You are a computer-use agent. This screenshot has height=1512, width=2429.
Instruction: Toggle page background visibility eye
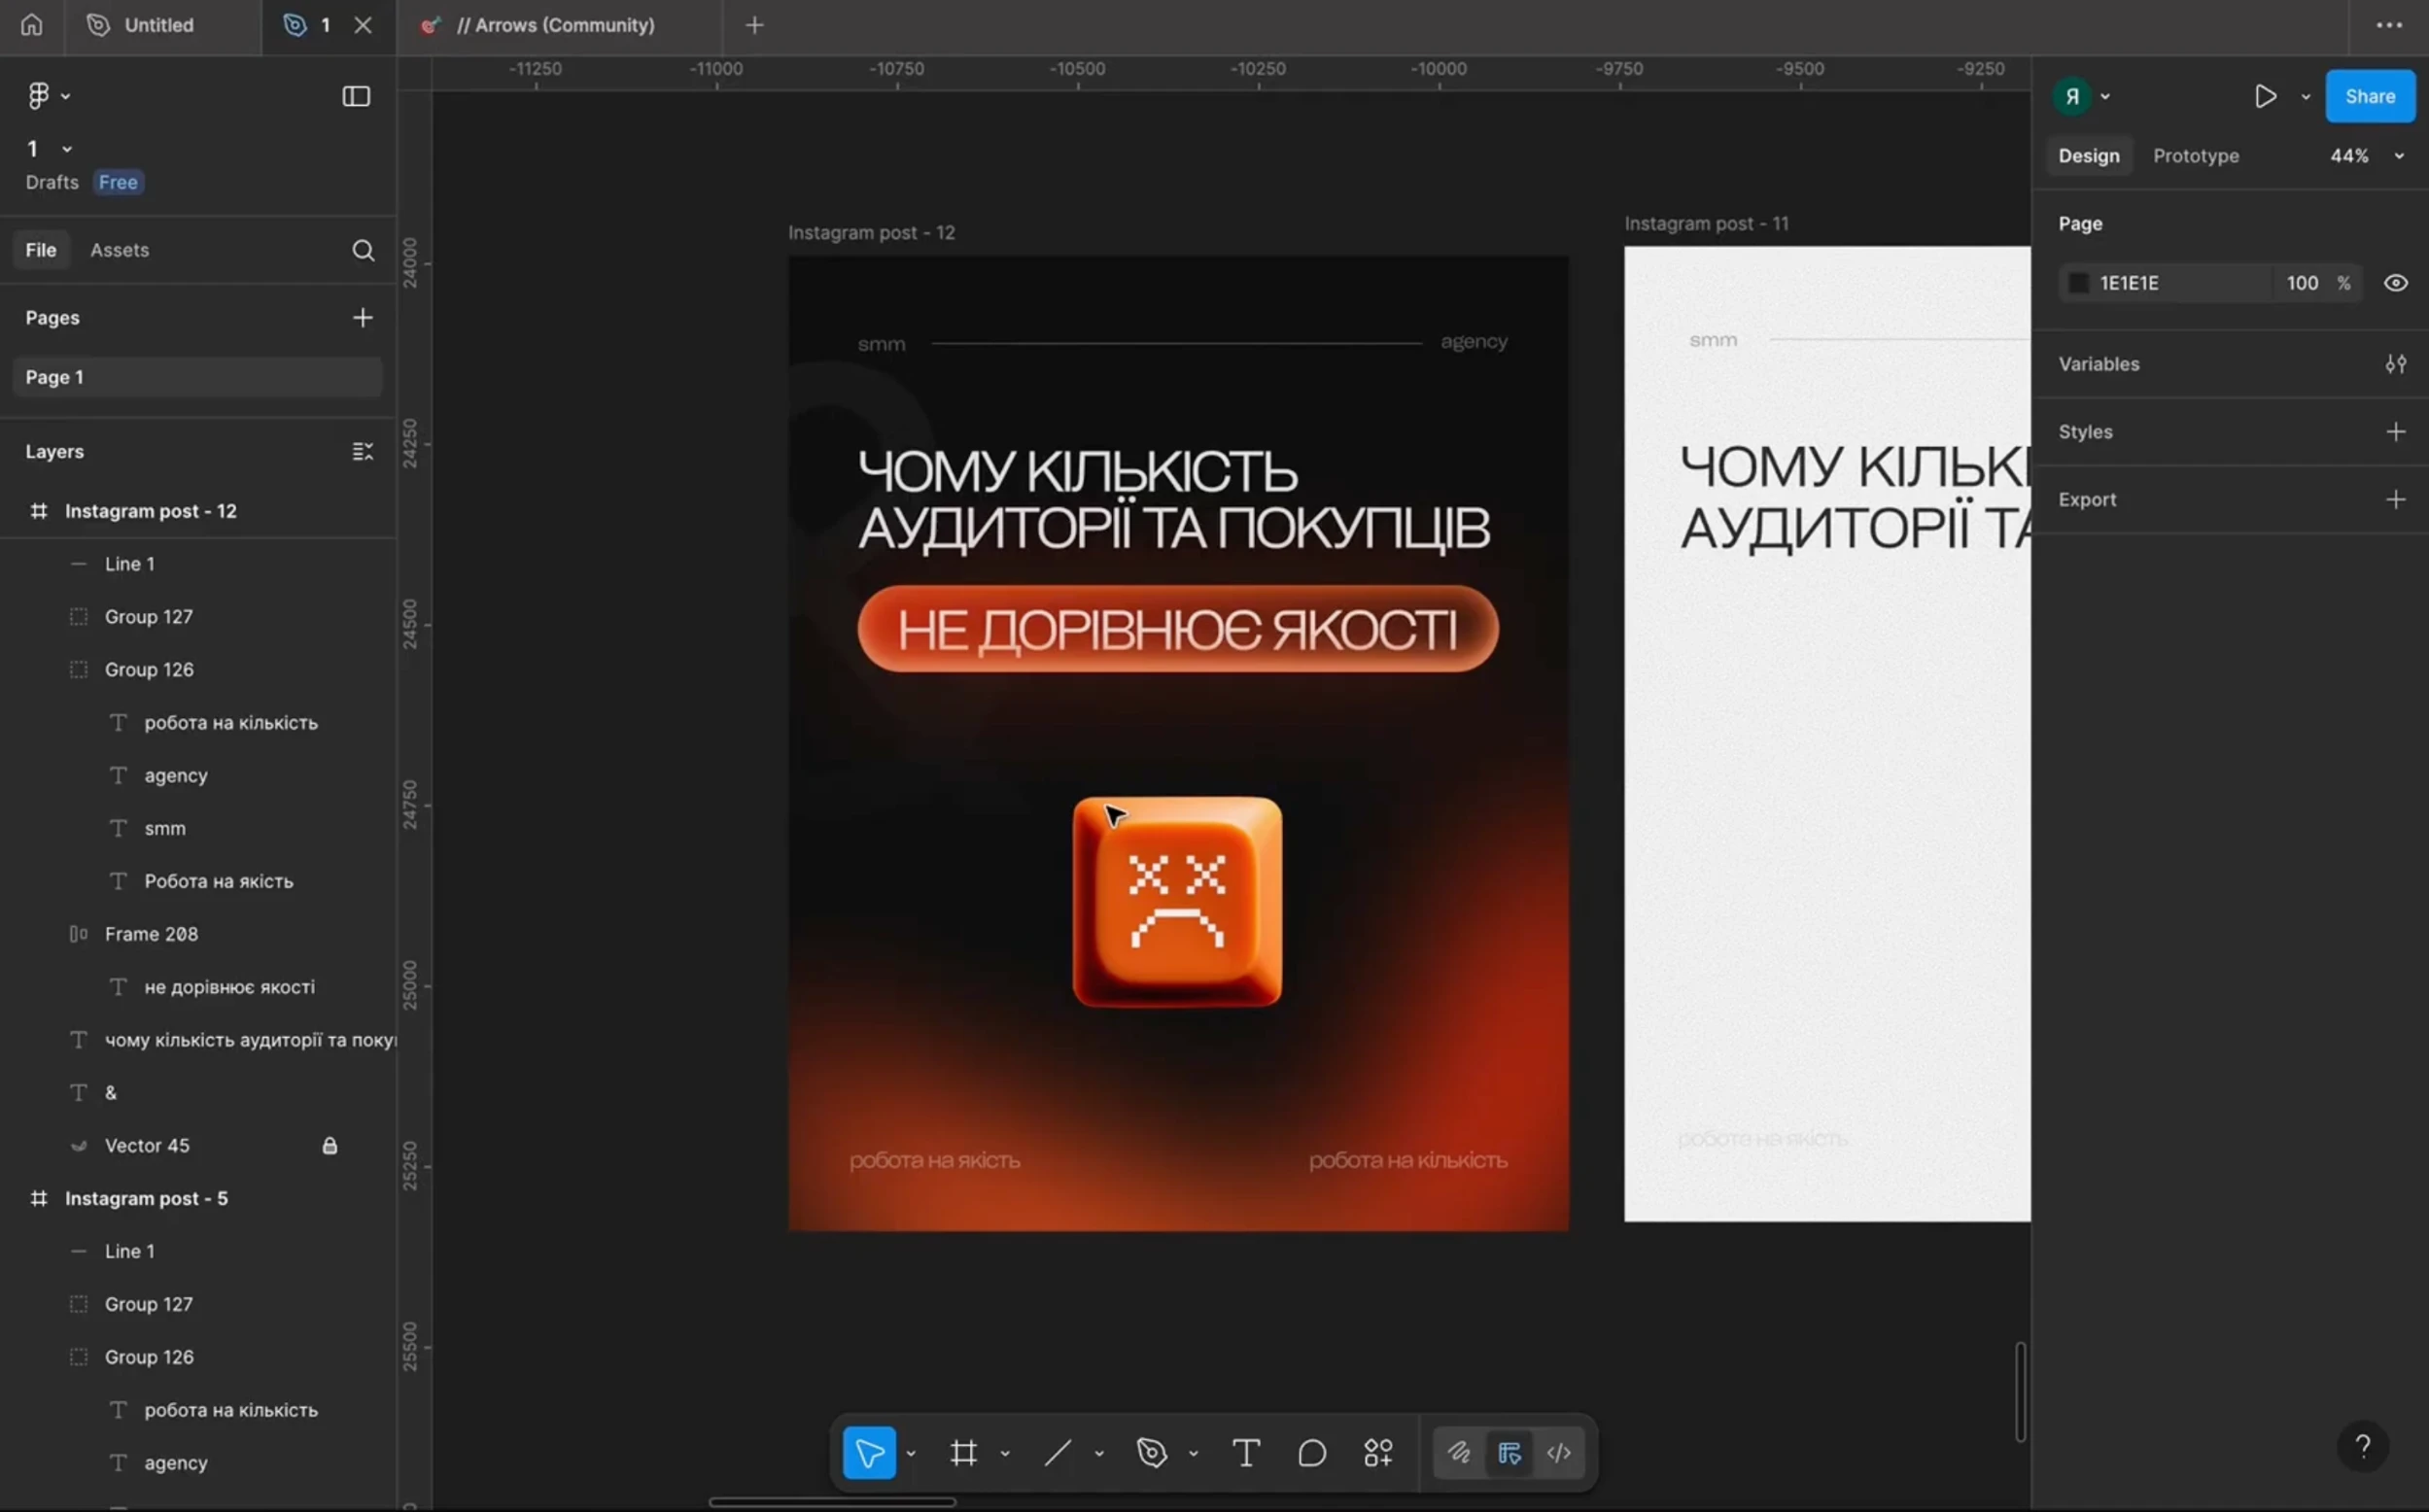[x=2395, y=283]
